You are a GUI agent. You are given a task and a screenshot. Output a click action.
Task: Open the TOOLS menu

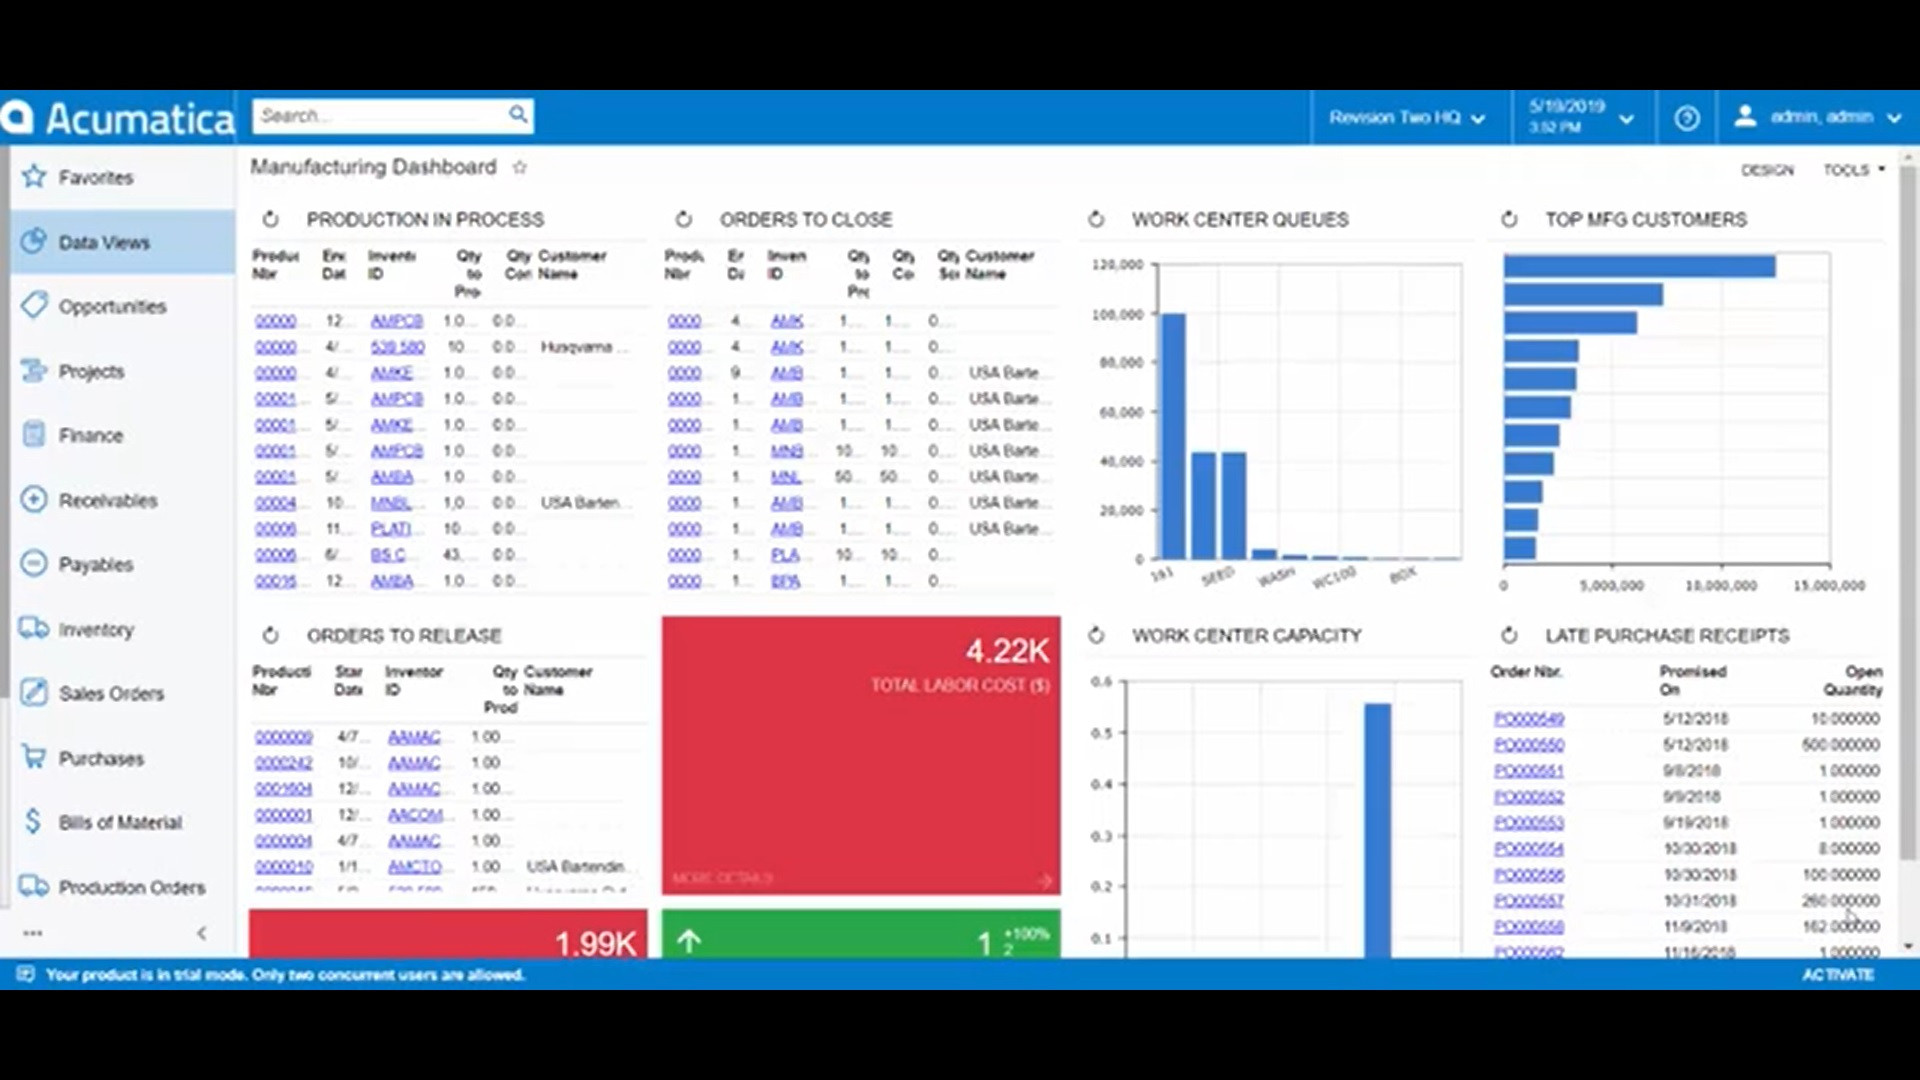(1846, 169)
